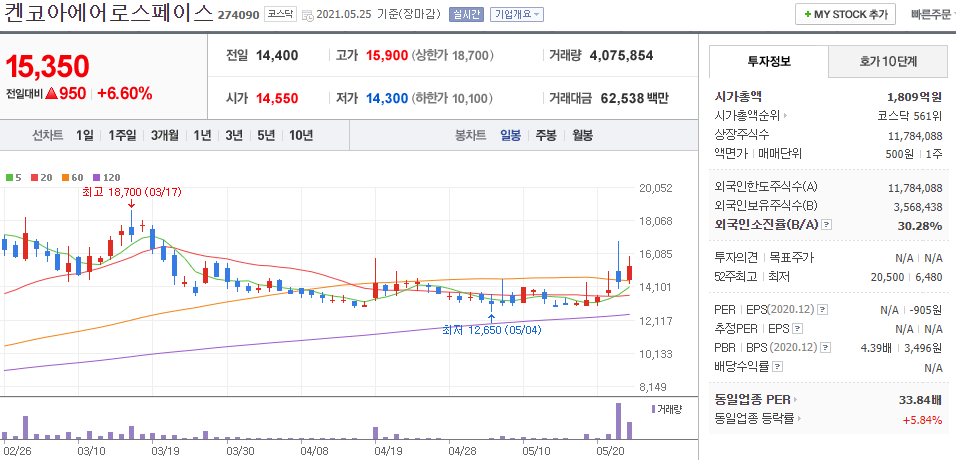Viewport: 956px width, 460px height.
Task: Select 3년 line chart period
Action: pos(234,135)
